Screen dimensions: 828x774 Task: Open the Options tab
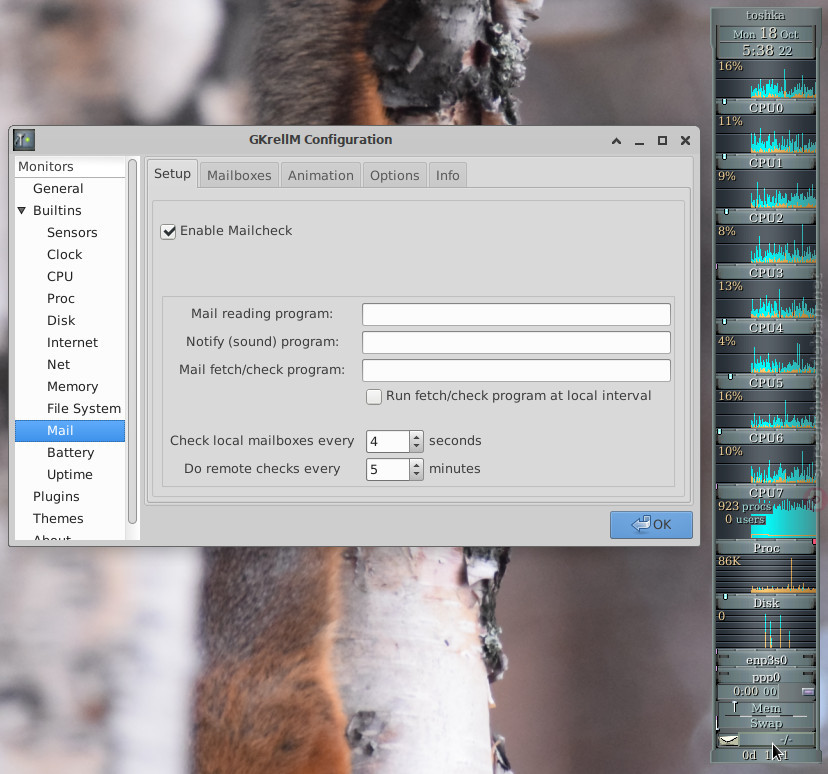394,175
